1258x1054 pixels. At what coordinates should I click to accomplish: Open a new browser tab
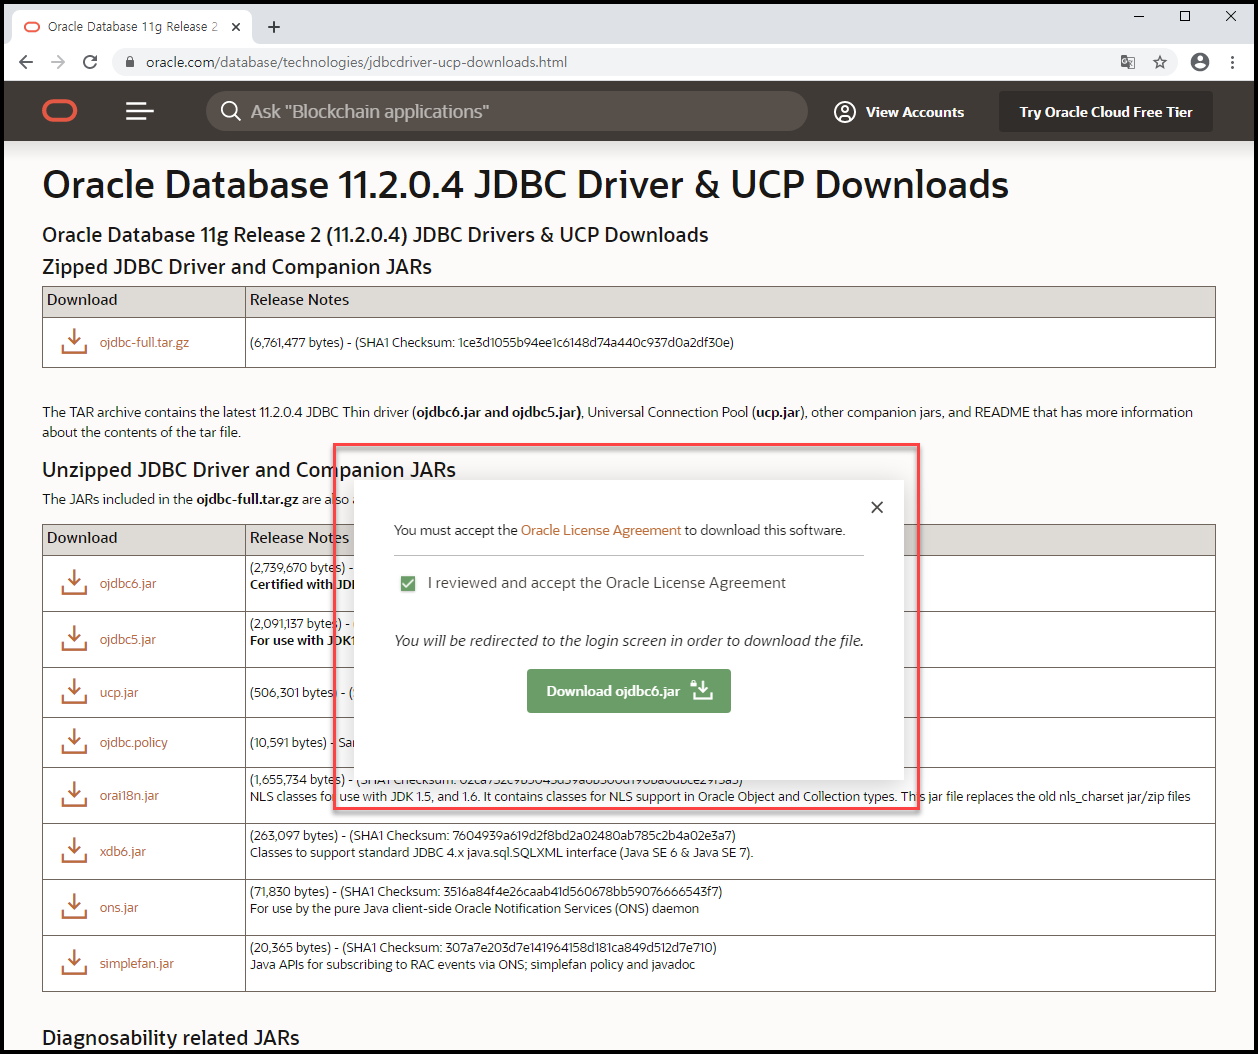tap(274, 27)
